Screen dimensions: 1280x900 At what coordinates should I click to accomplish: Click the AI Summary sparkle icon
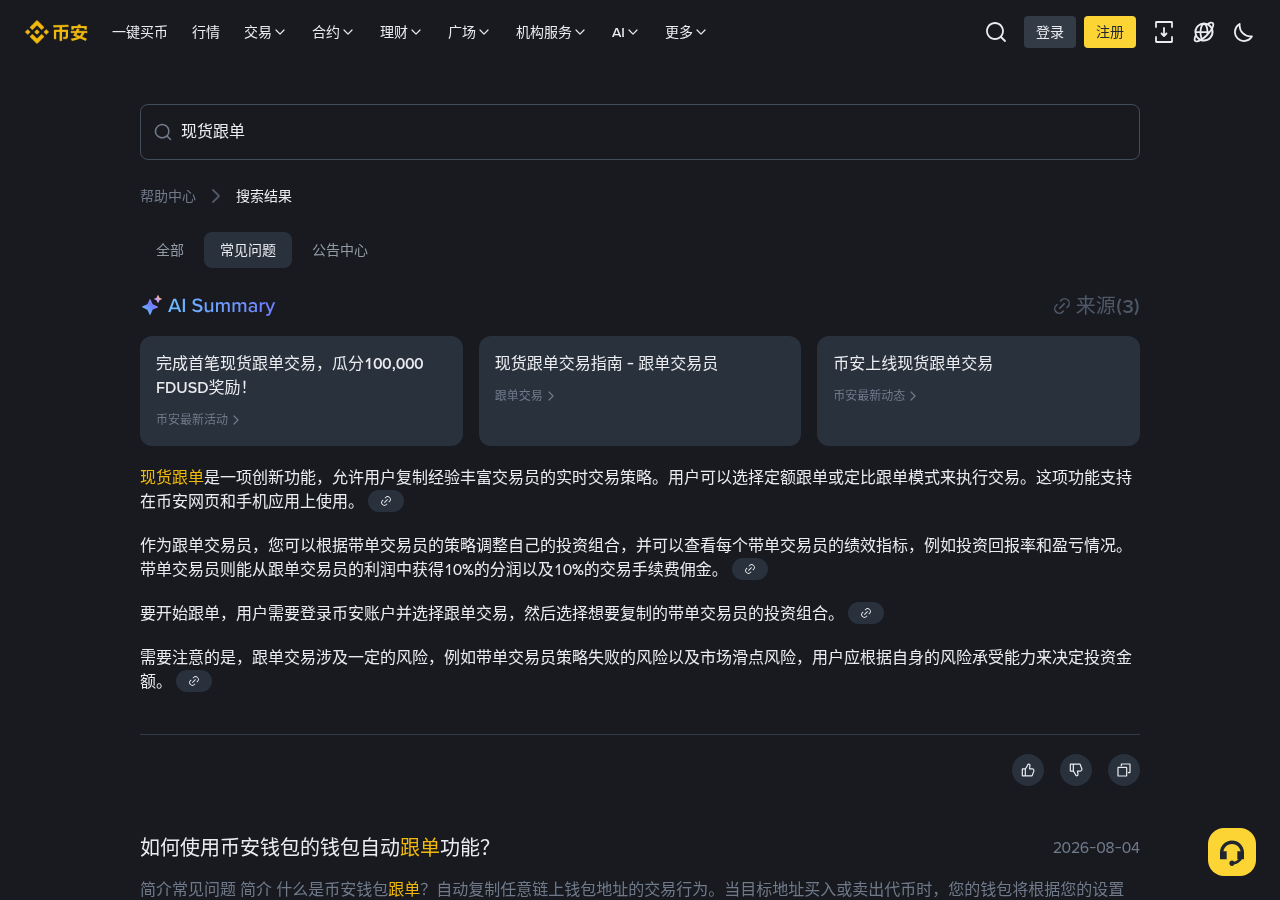(x=151, y=306)
